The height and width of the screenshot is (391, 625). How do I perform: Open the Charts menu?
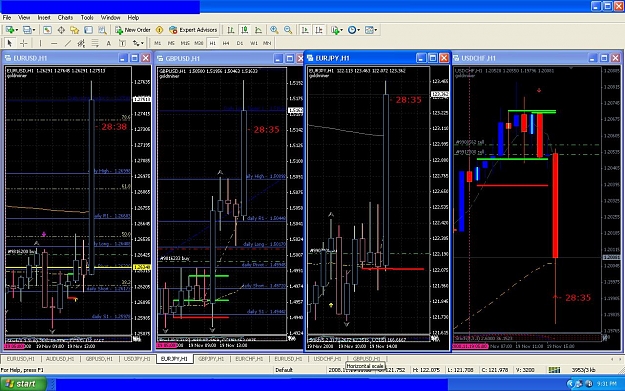[65, 18]
